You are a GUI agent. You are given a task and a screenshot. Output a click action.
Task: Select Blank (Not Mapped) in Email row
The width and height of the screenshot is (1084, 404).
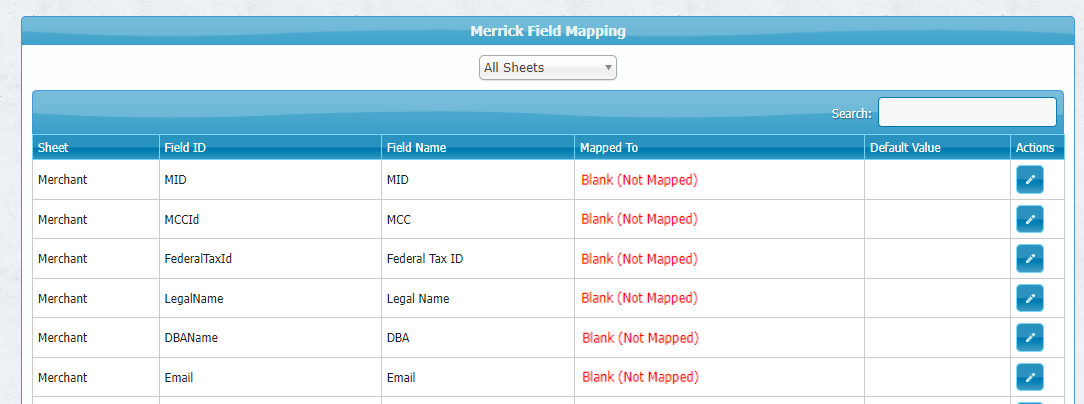click(639, 377)
